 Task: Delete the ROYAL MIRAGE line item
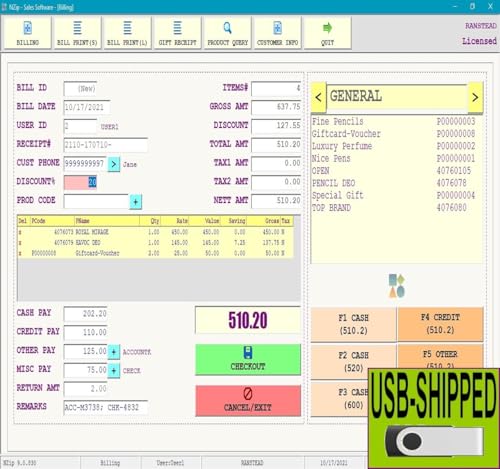[20, 232]
